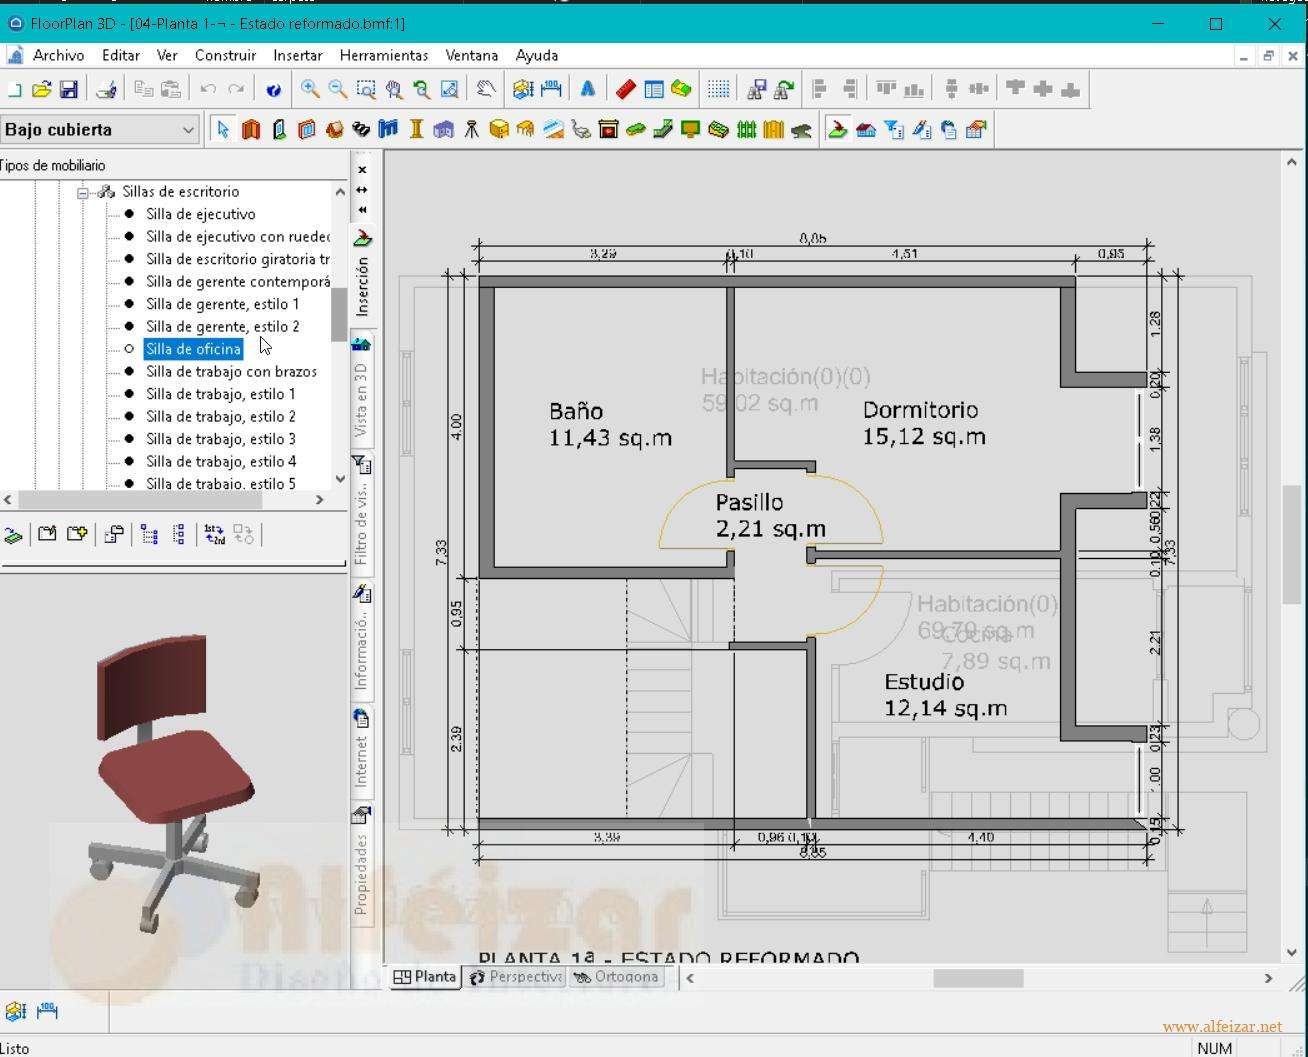This screenshot has height=1057, width=1308.
Task: Select the arrow pointer selection tool
Action: [x=222, y=129]
